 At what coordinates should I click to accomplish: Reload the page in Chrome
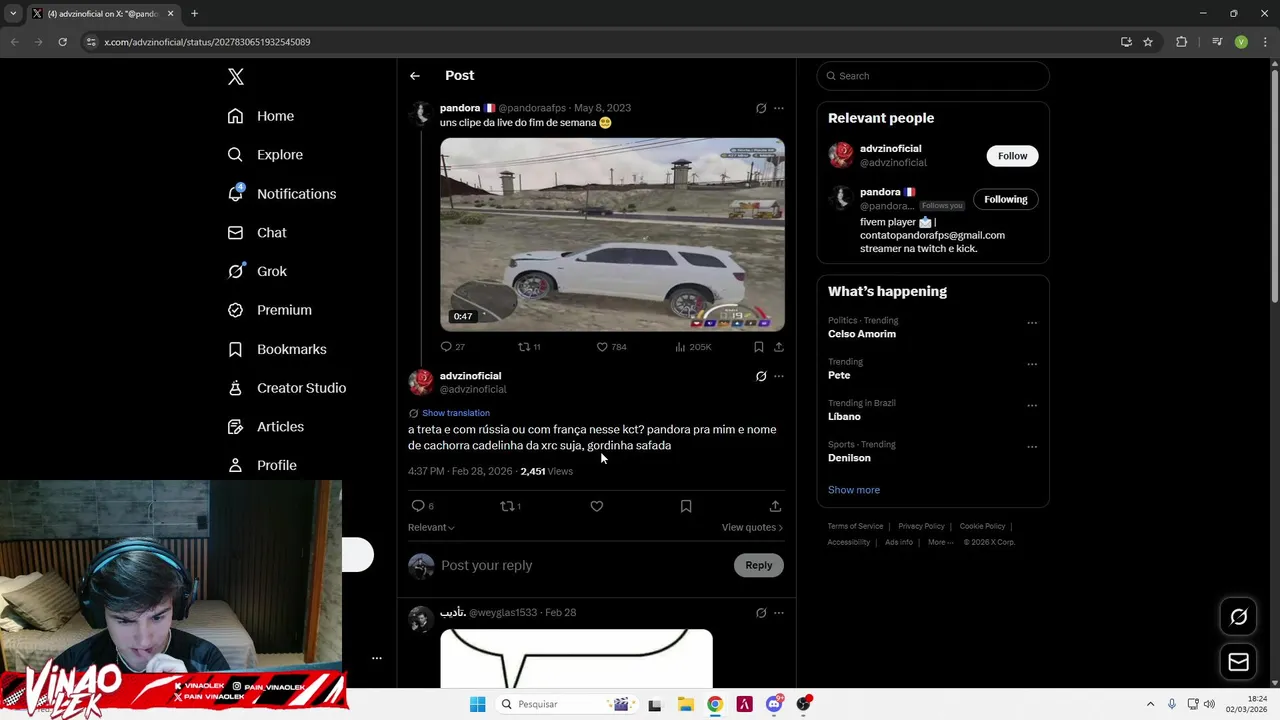[62, 42]
